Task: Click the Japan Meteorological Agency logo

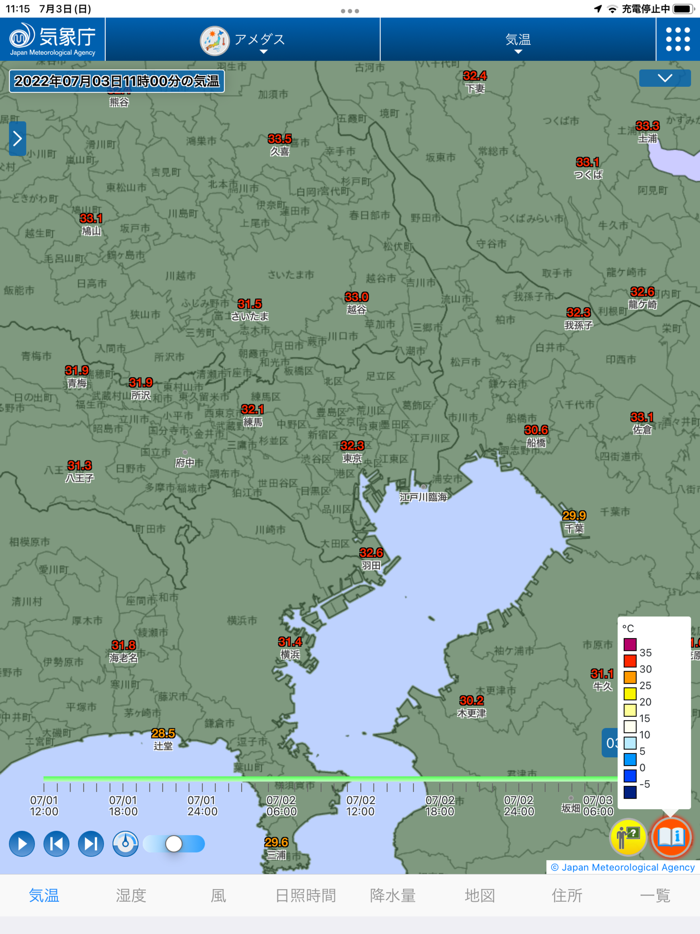Action: tap(52, 39)
